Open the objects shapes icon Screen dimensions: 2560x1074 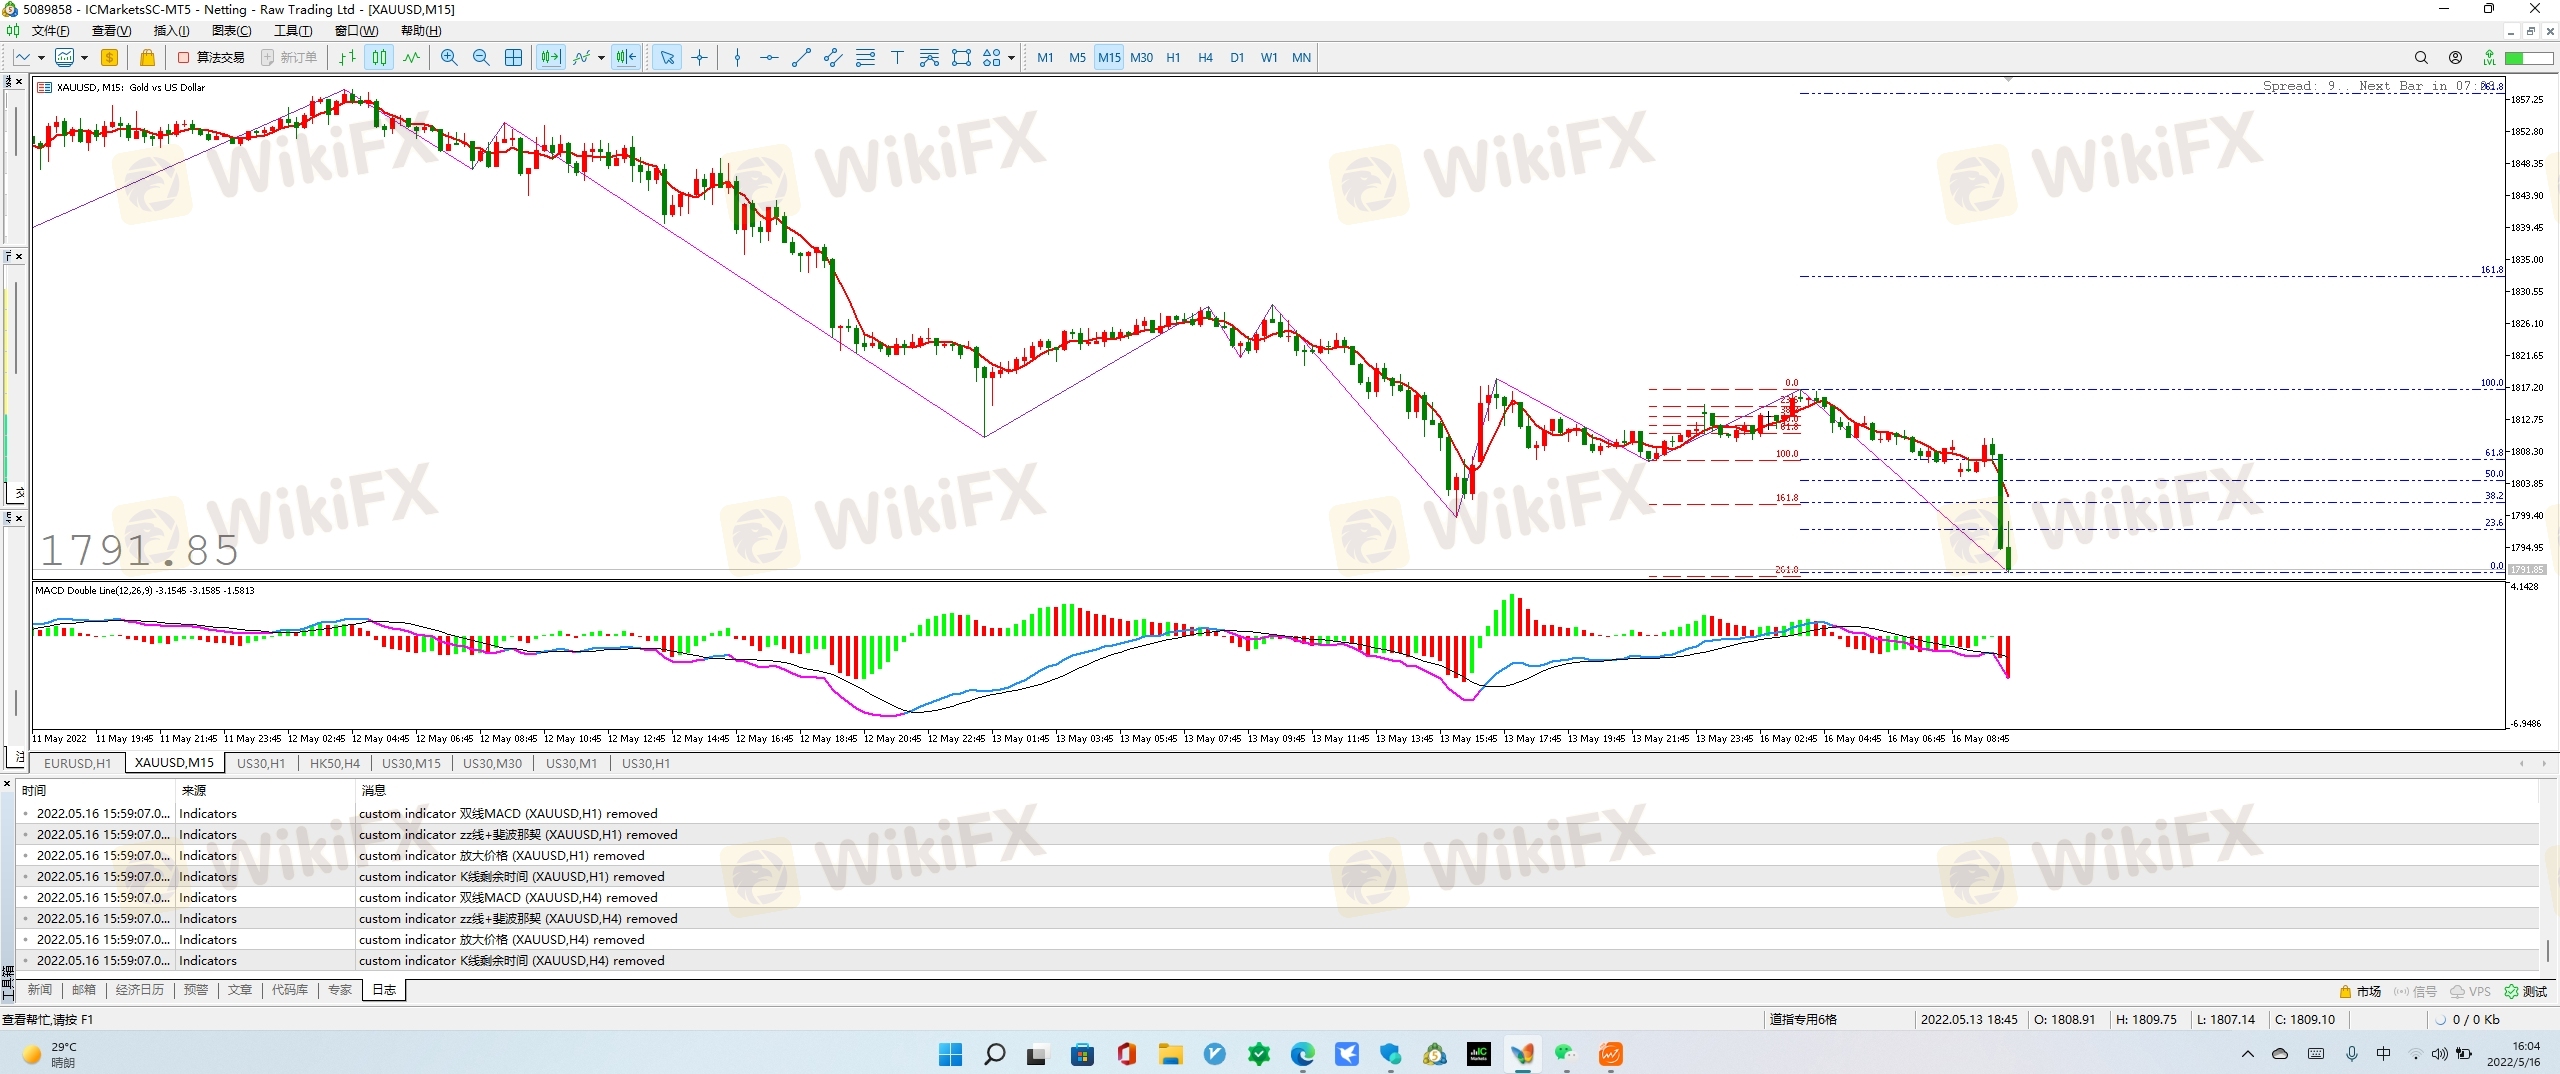pos(992,58)
